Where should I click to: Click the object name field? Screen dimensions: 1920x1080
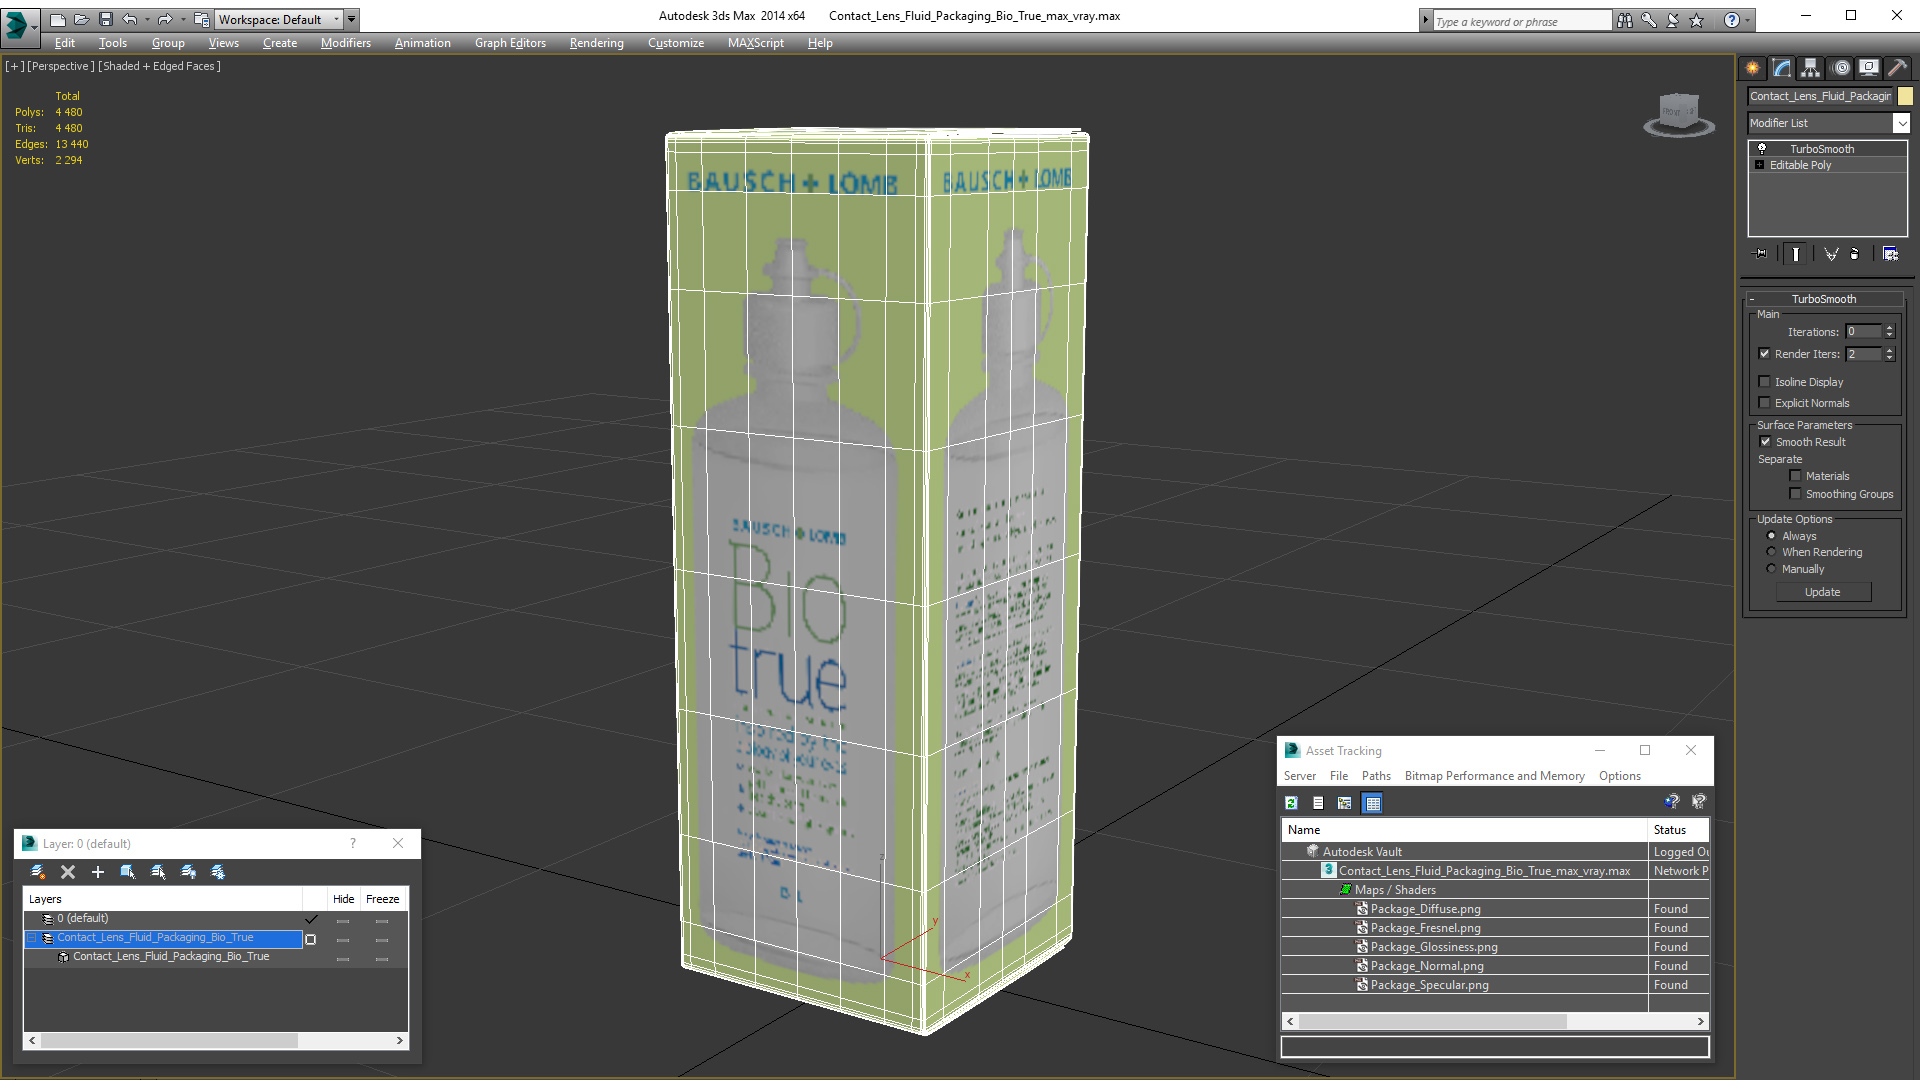(x=1820, y=96)
